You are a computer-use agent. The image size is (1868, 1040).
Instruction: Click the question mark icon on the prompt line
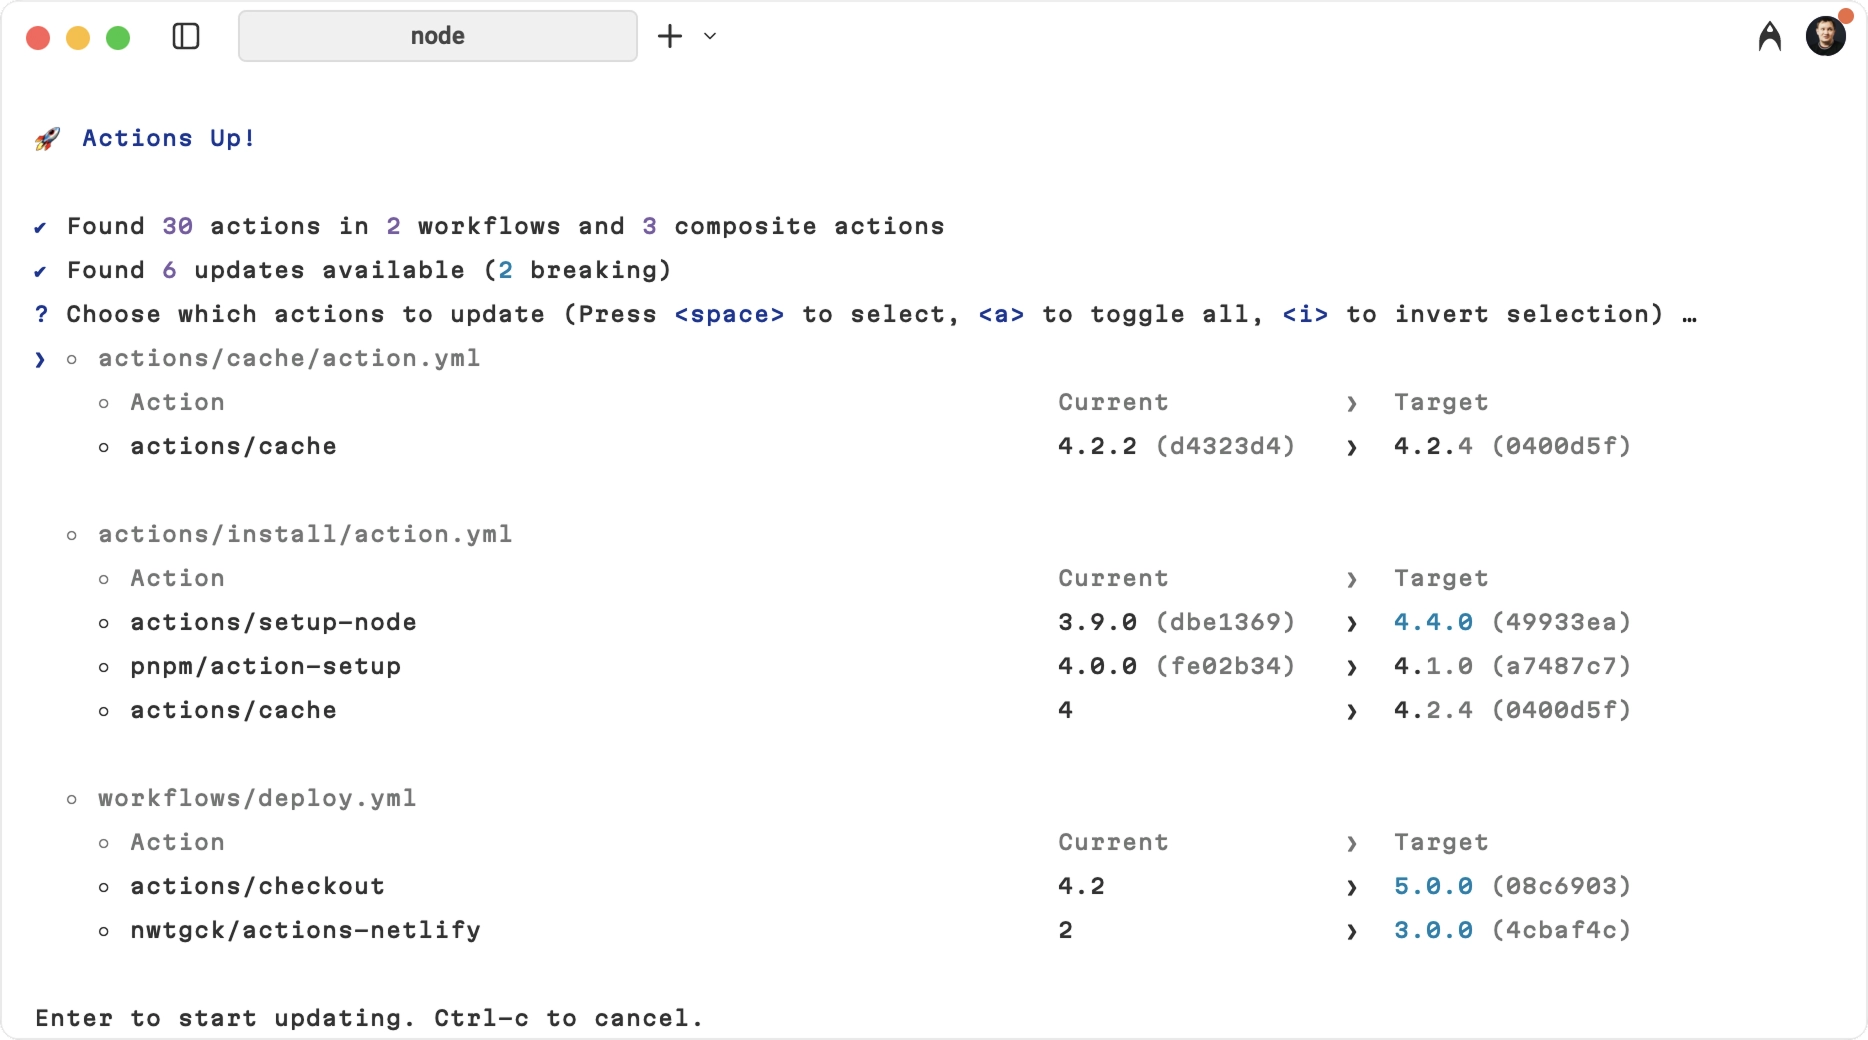pos(41,314)
